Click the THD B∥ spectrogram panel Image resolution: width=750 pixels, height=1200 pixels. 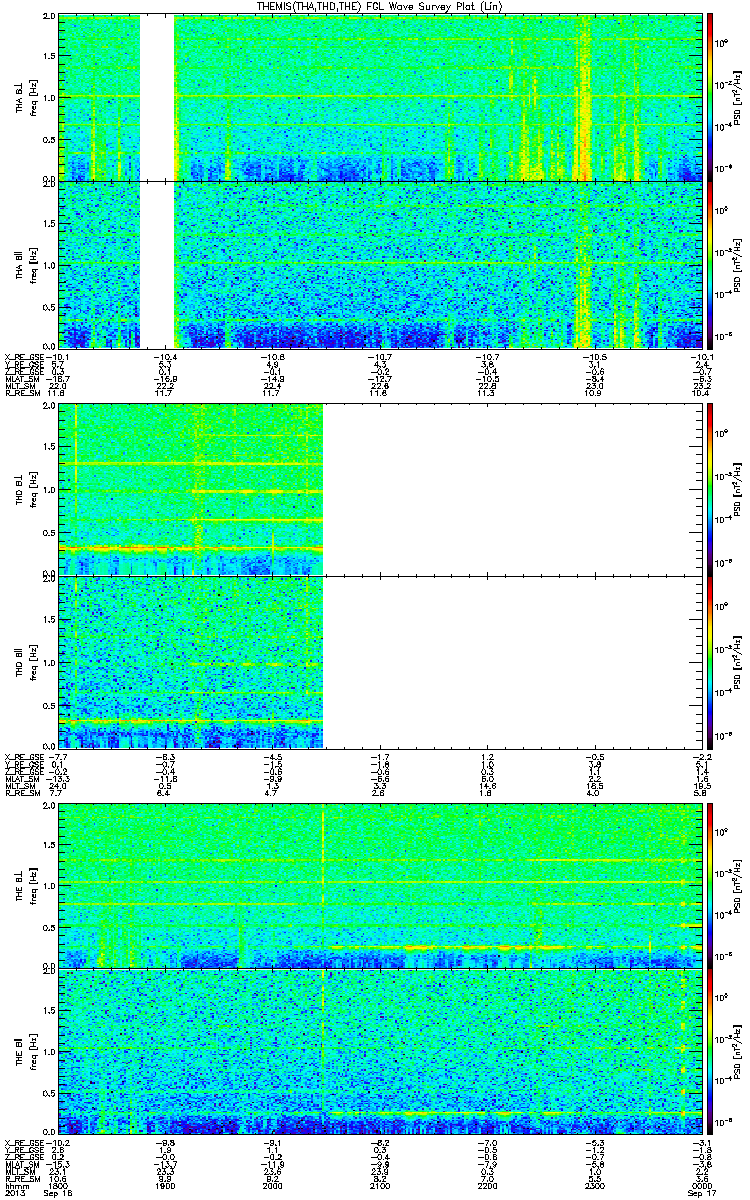[x=191, y=661]
